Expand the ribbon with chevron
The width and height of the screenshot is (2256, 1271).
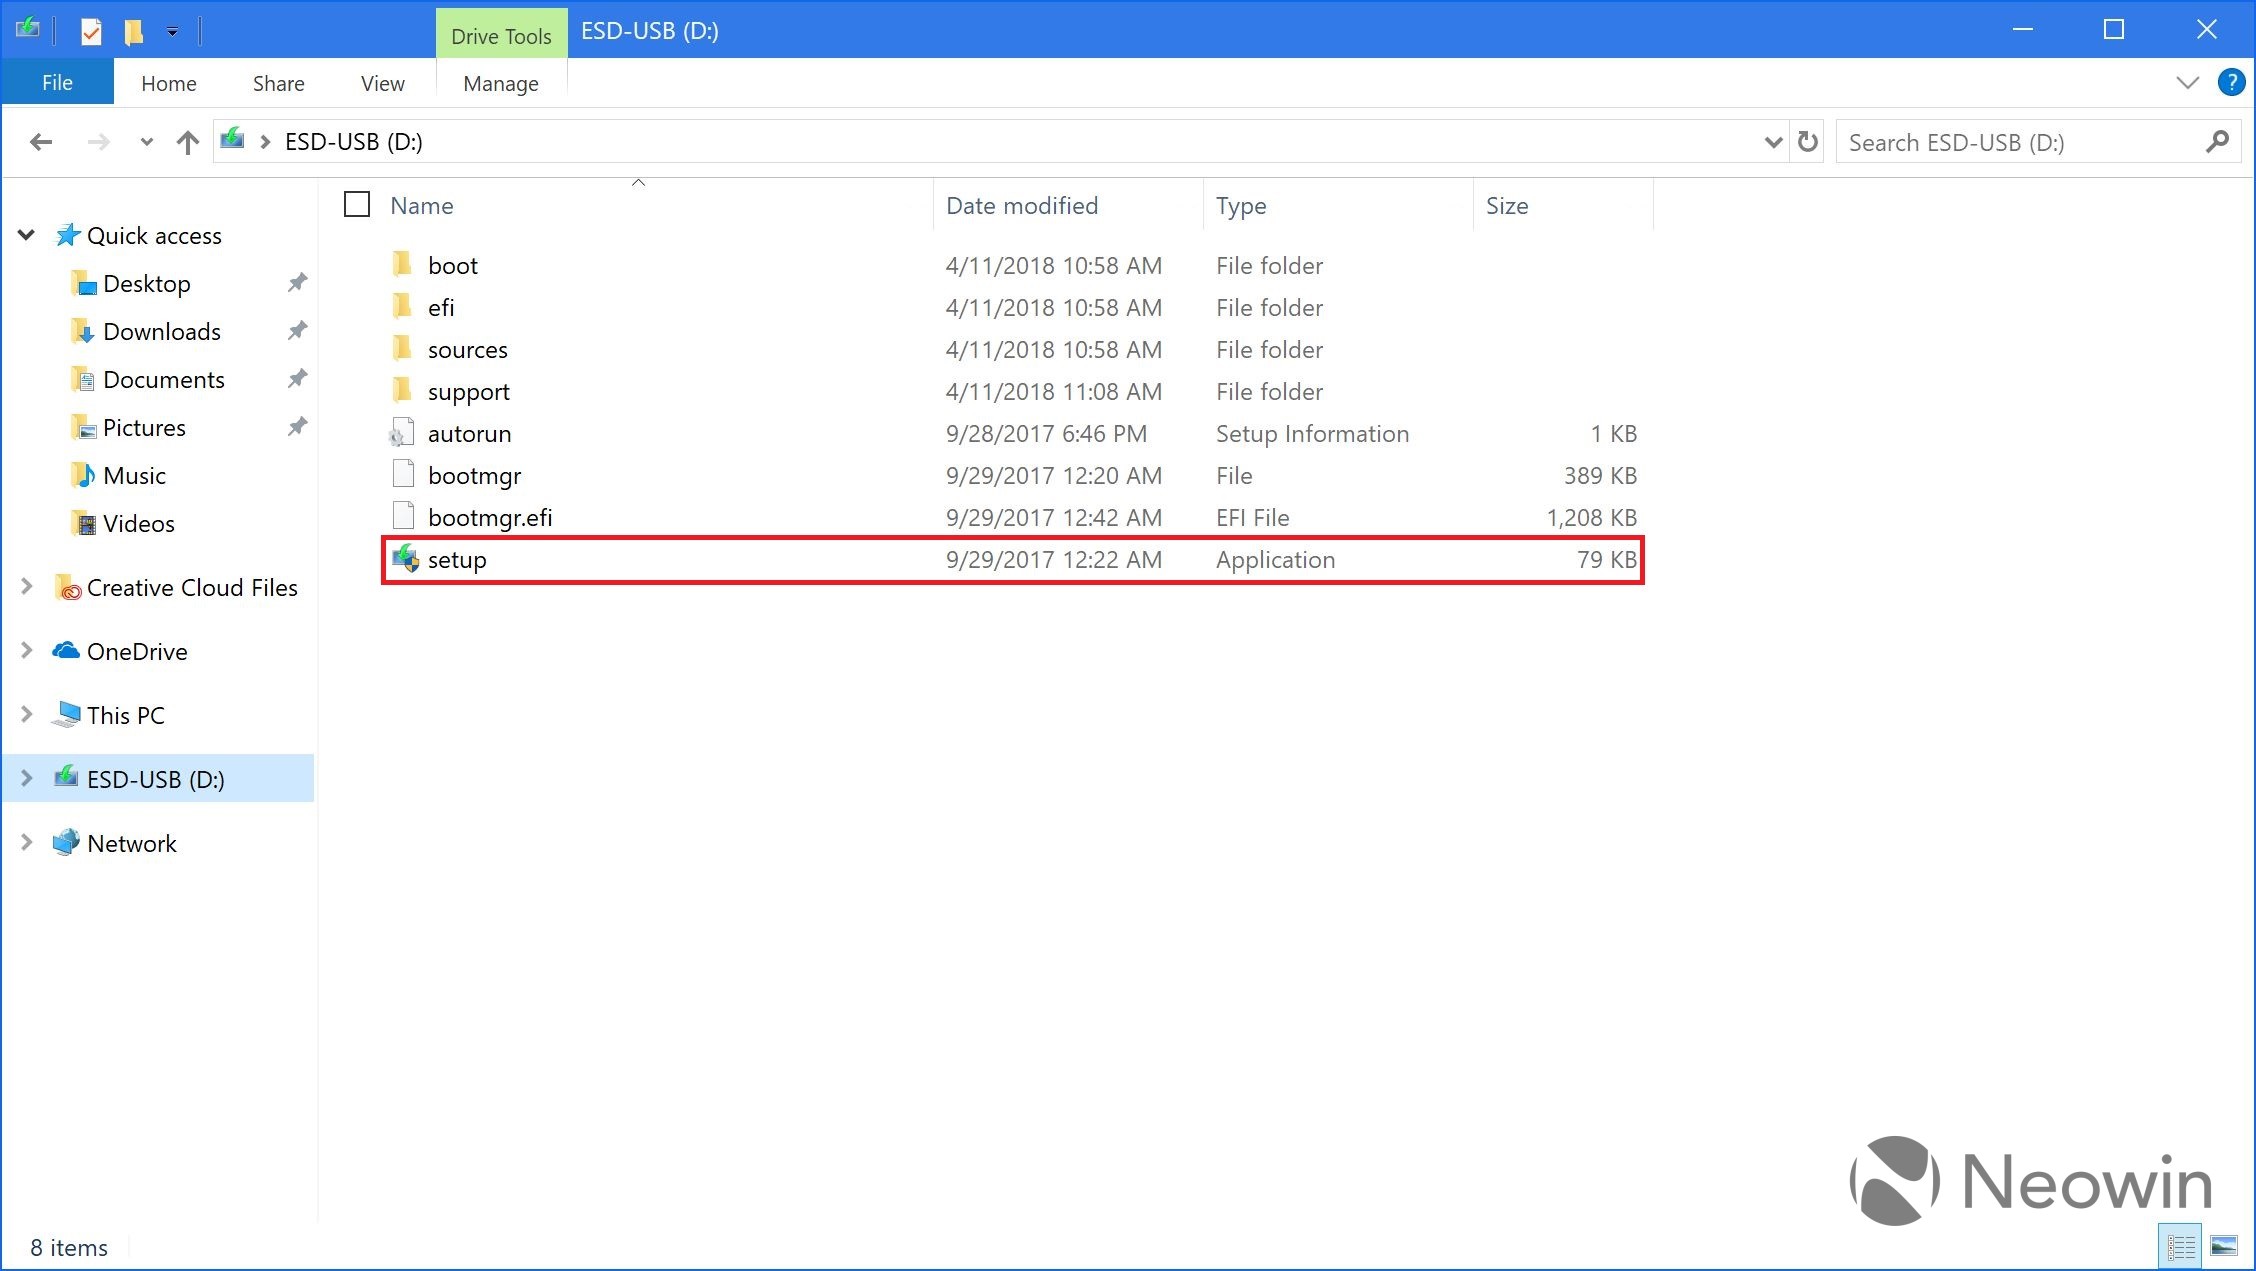click(x=2187, y=83)
